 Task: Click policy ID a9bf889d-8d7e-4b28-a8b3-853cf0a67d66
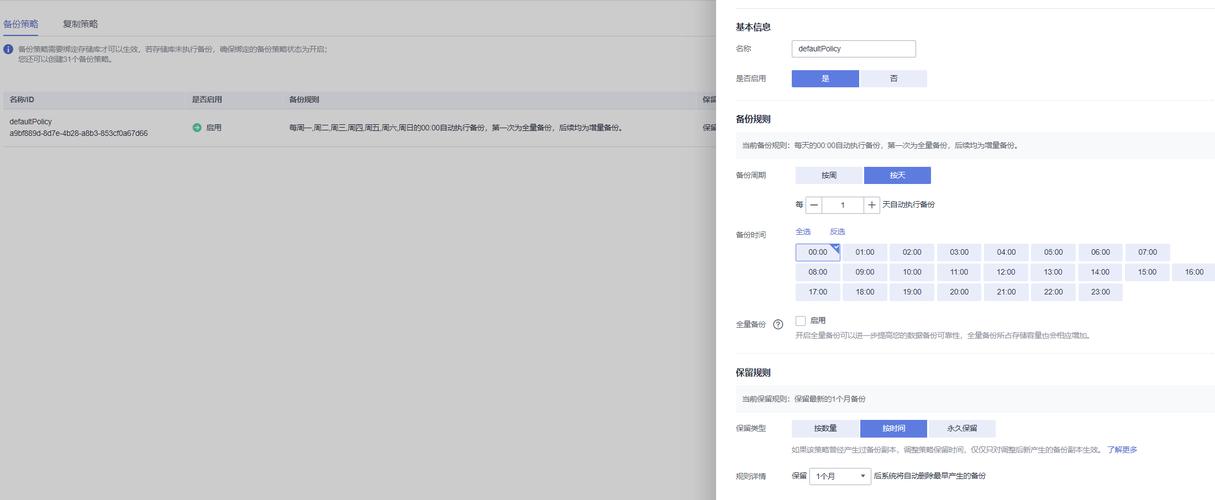78,133
